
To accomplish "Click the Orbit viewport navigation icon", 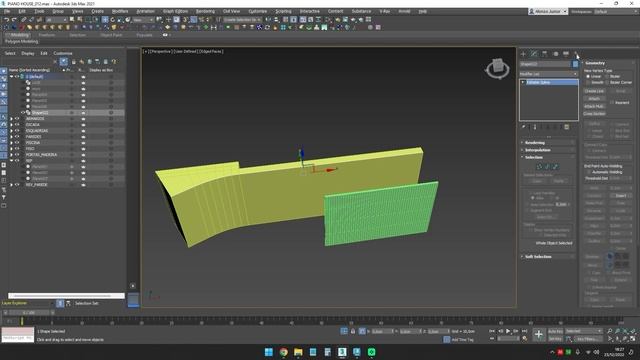I will tap(625, 339).
